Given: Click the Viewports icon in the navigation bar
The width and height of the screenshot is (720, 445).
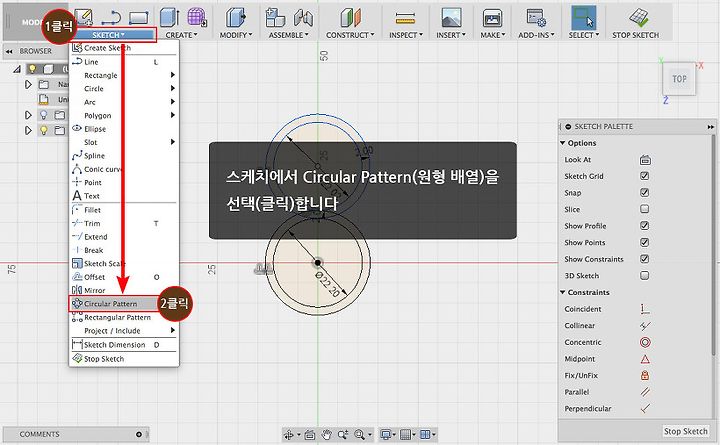Looking at the screenshot, I should click(x=425, y=434).
